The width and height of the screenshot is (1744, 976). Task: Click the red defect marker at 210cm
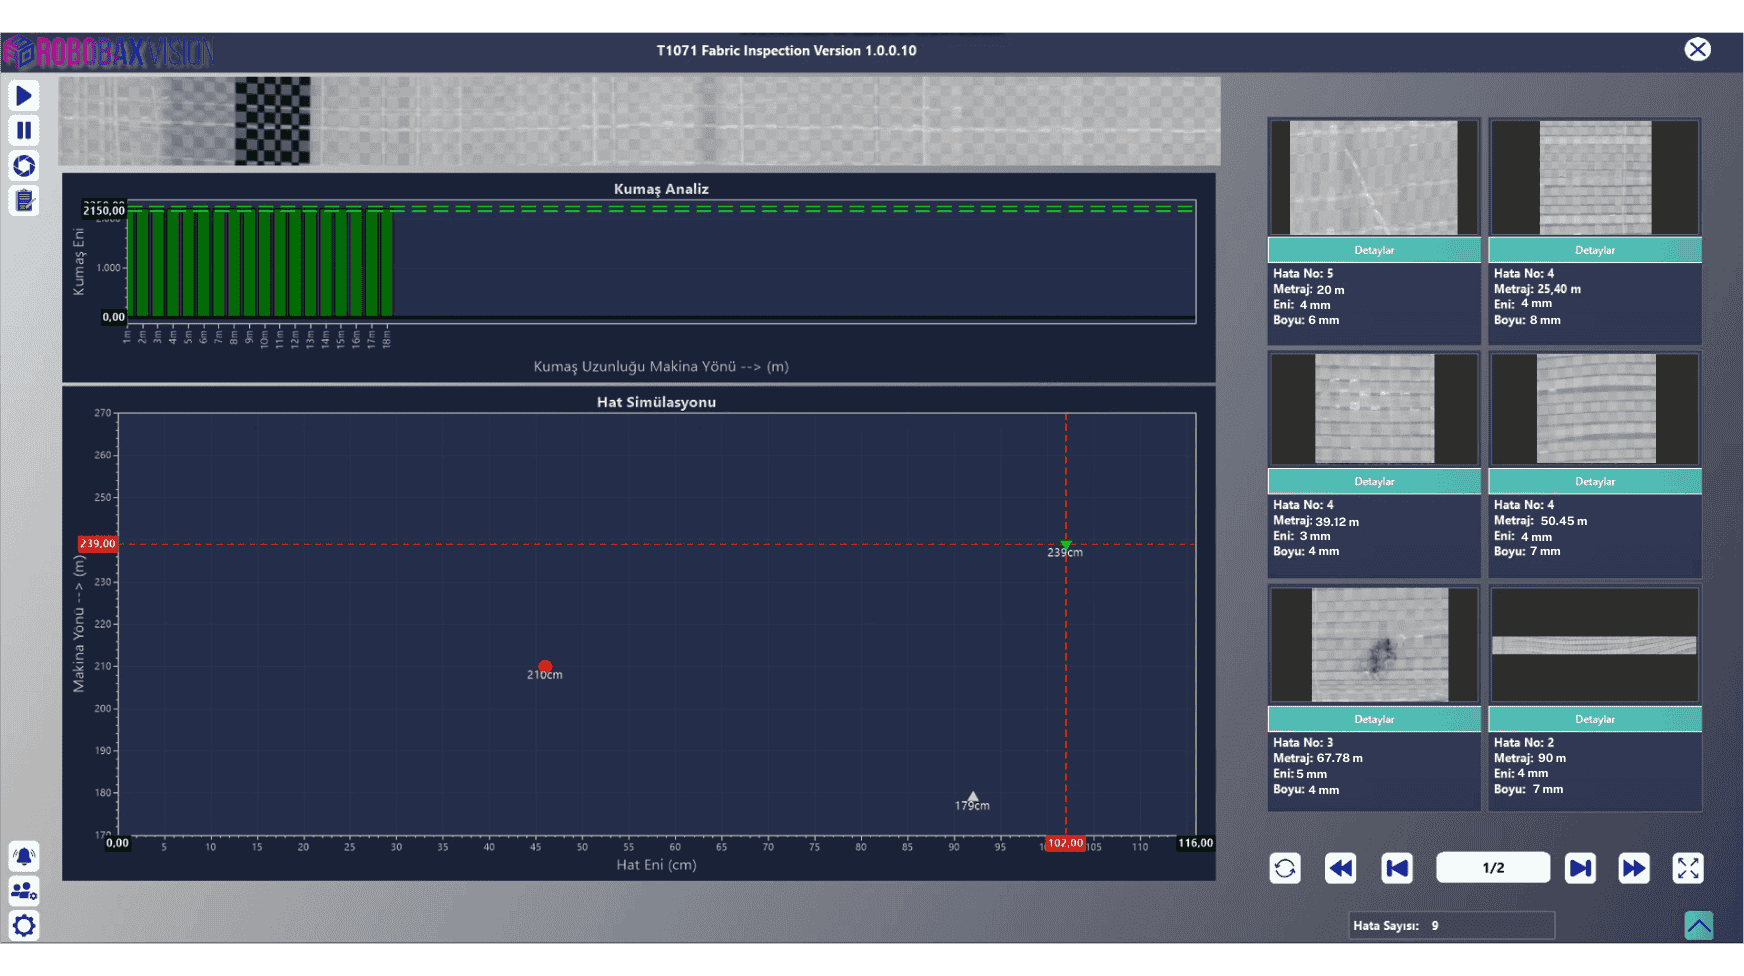pos(545,666)
